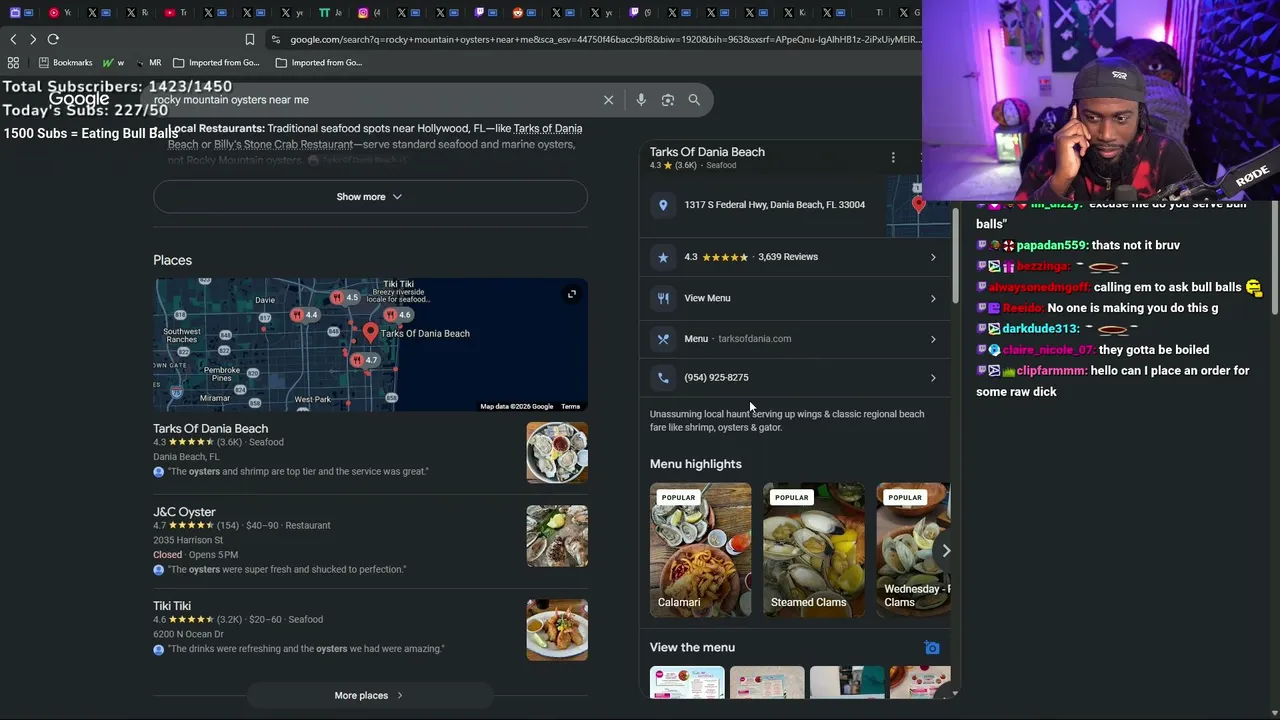Bookmark this page with the bookmark icon

250,39
